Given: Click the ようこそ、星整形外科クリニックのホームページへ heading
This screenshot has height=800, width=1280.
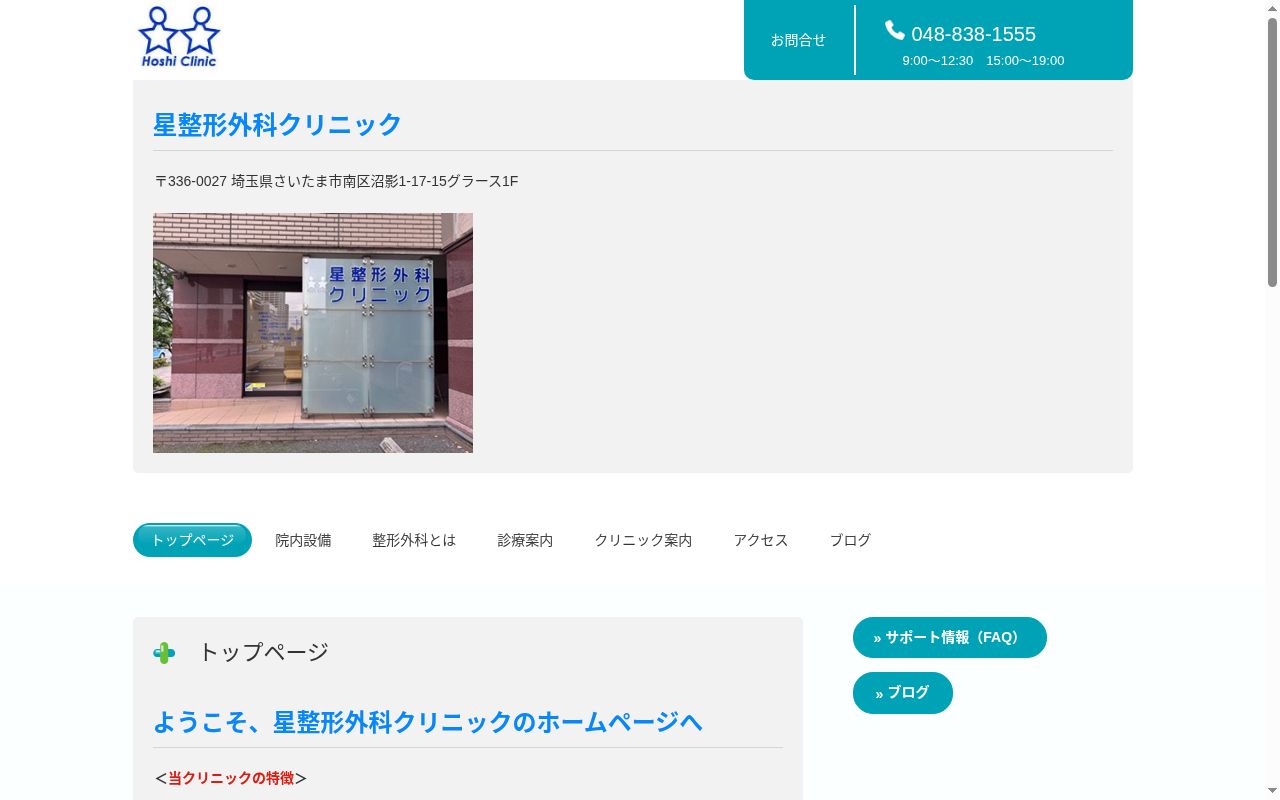Looking at the screenshot, I should click(428, 722).
